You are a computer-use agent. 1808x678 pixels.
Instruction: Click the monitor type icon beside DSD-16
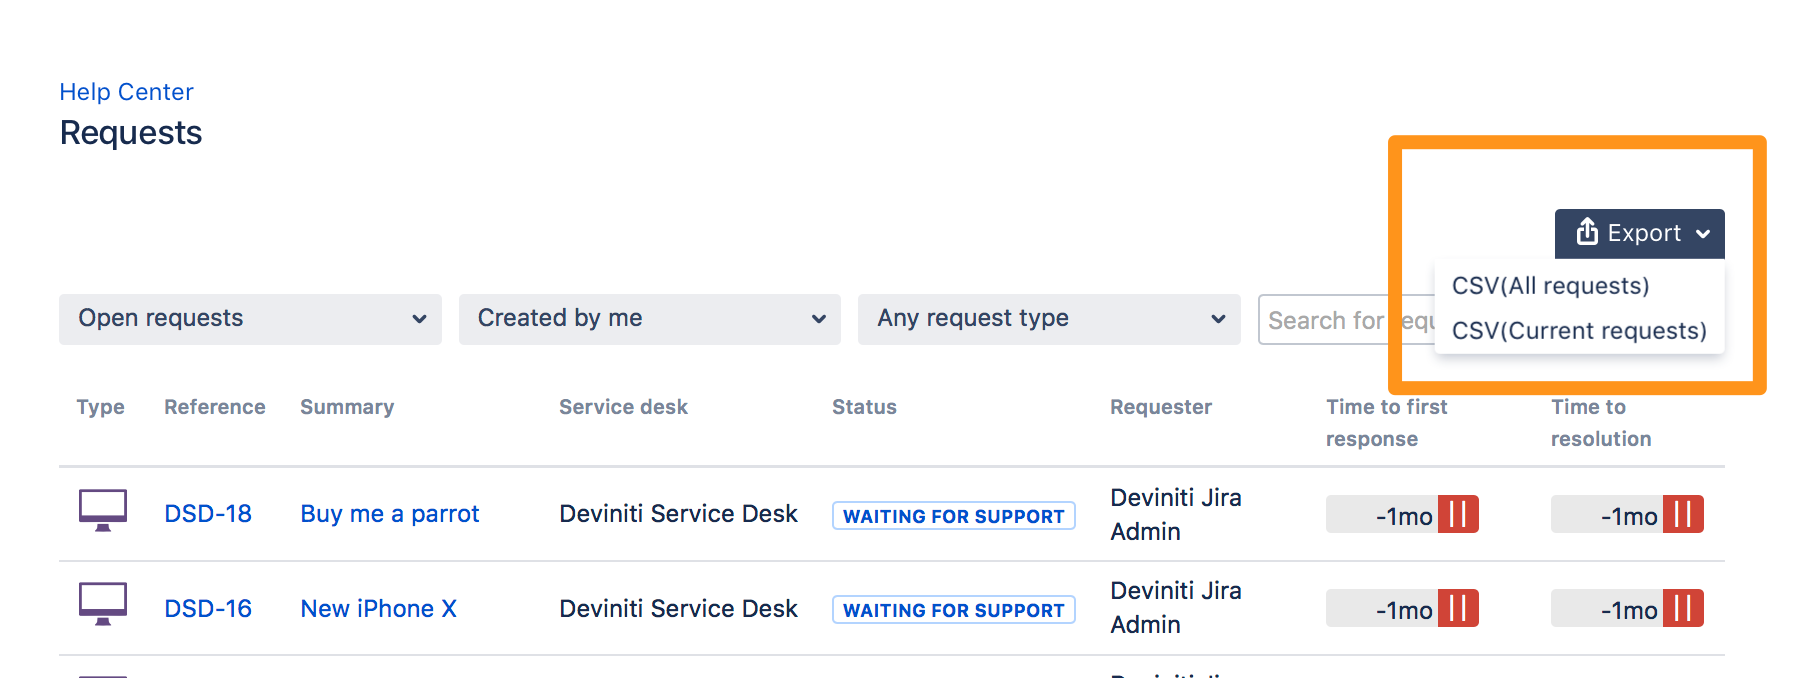click(x=101, y=607)
